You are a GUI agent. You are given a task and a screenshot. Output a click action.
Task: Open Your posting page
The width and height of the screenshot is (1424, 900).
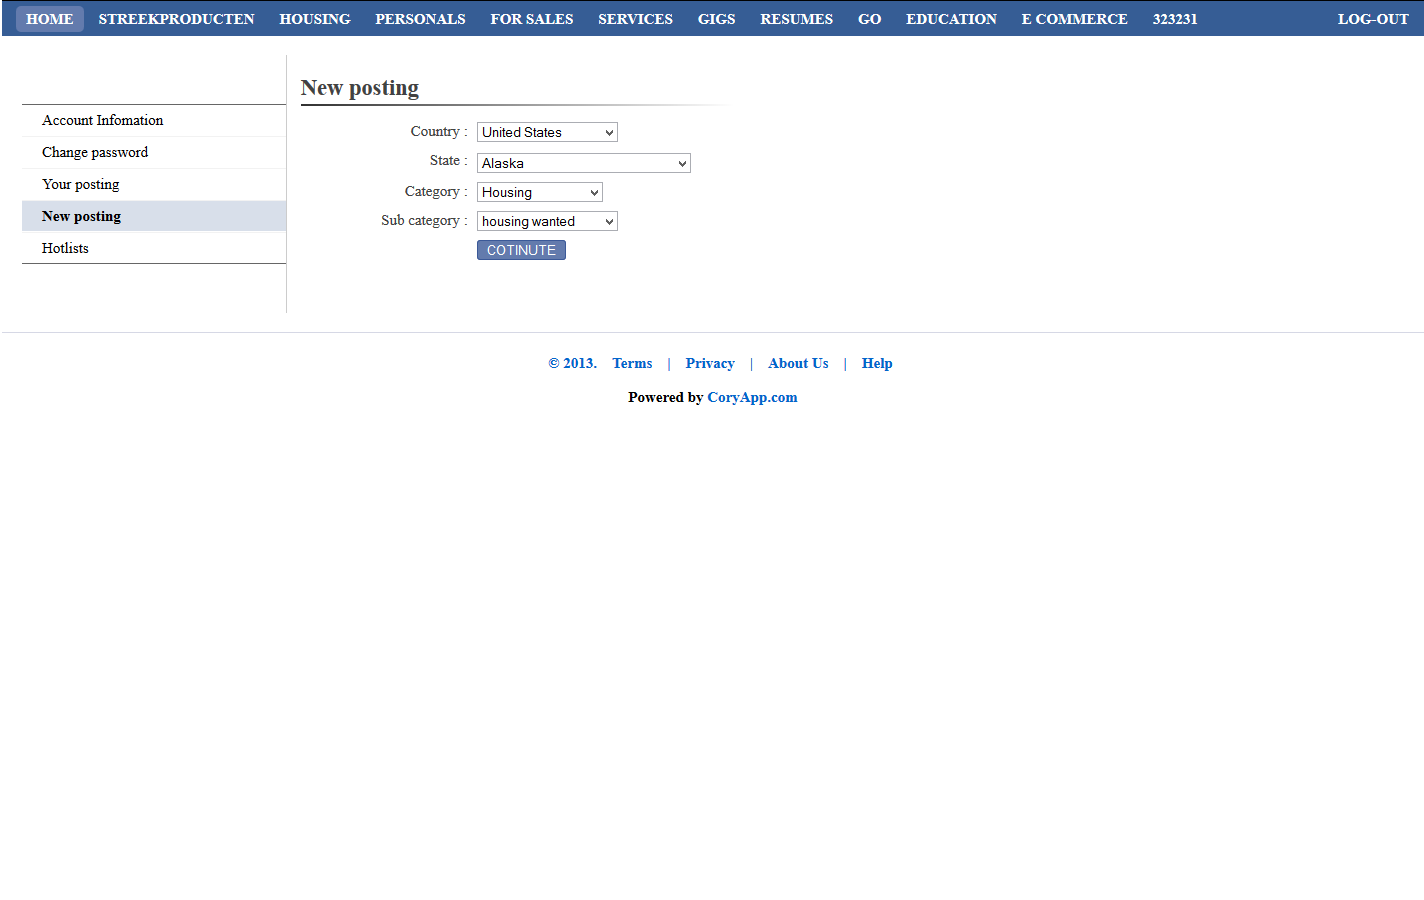point(80,184)
